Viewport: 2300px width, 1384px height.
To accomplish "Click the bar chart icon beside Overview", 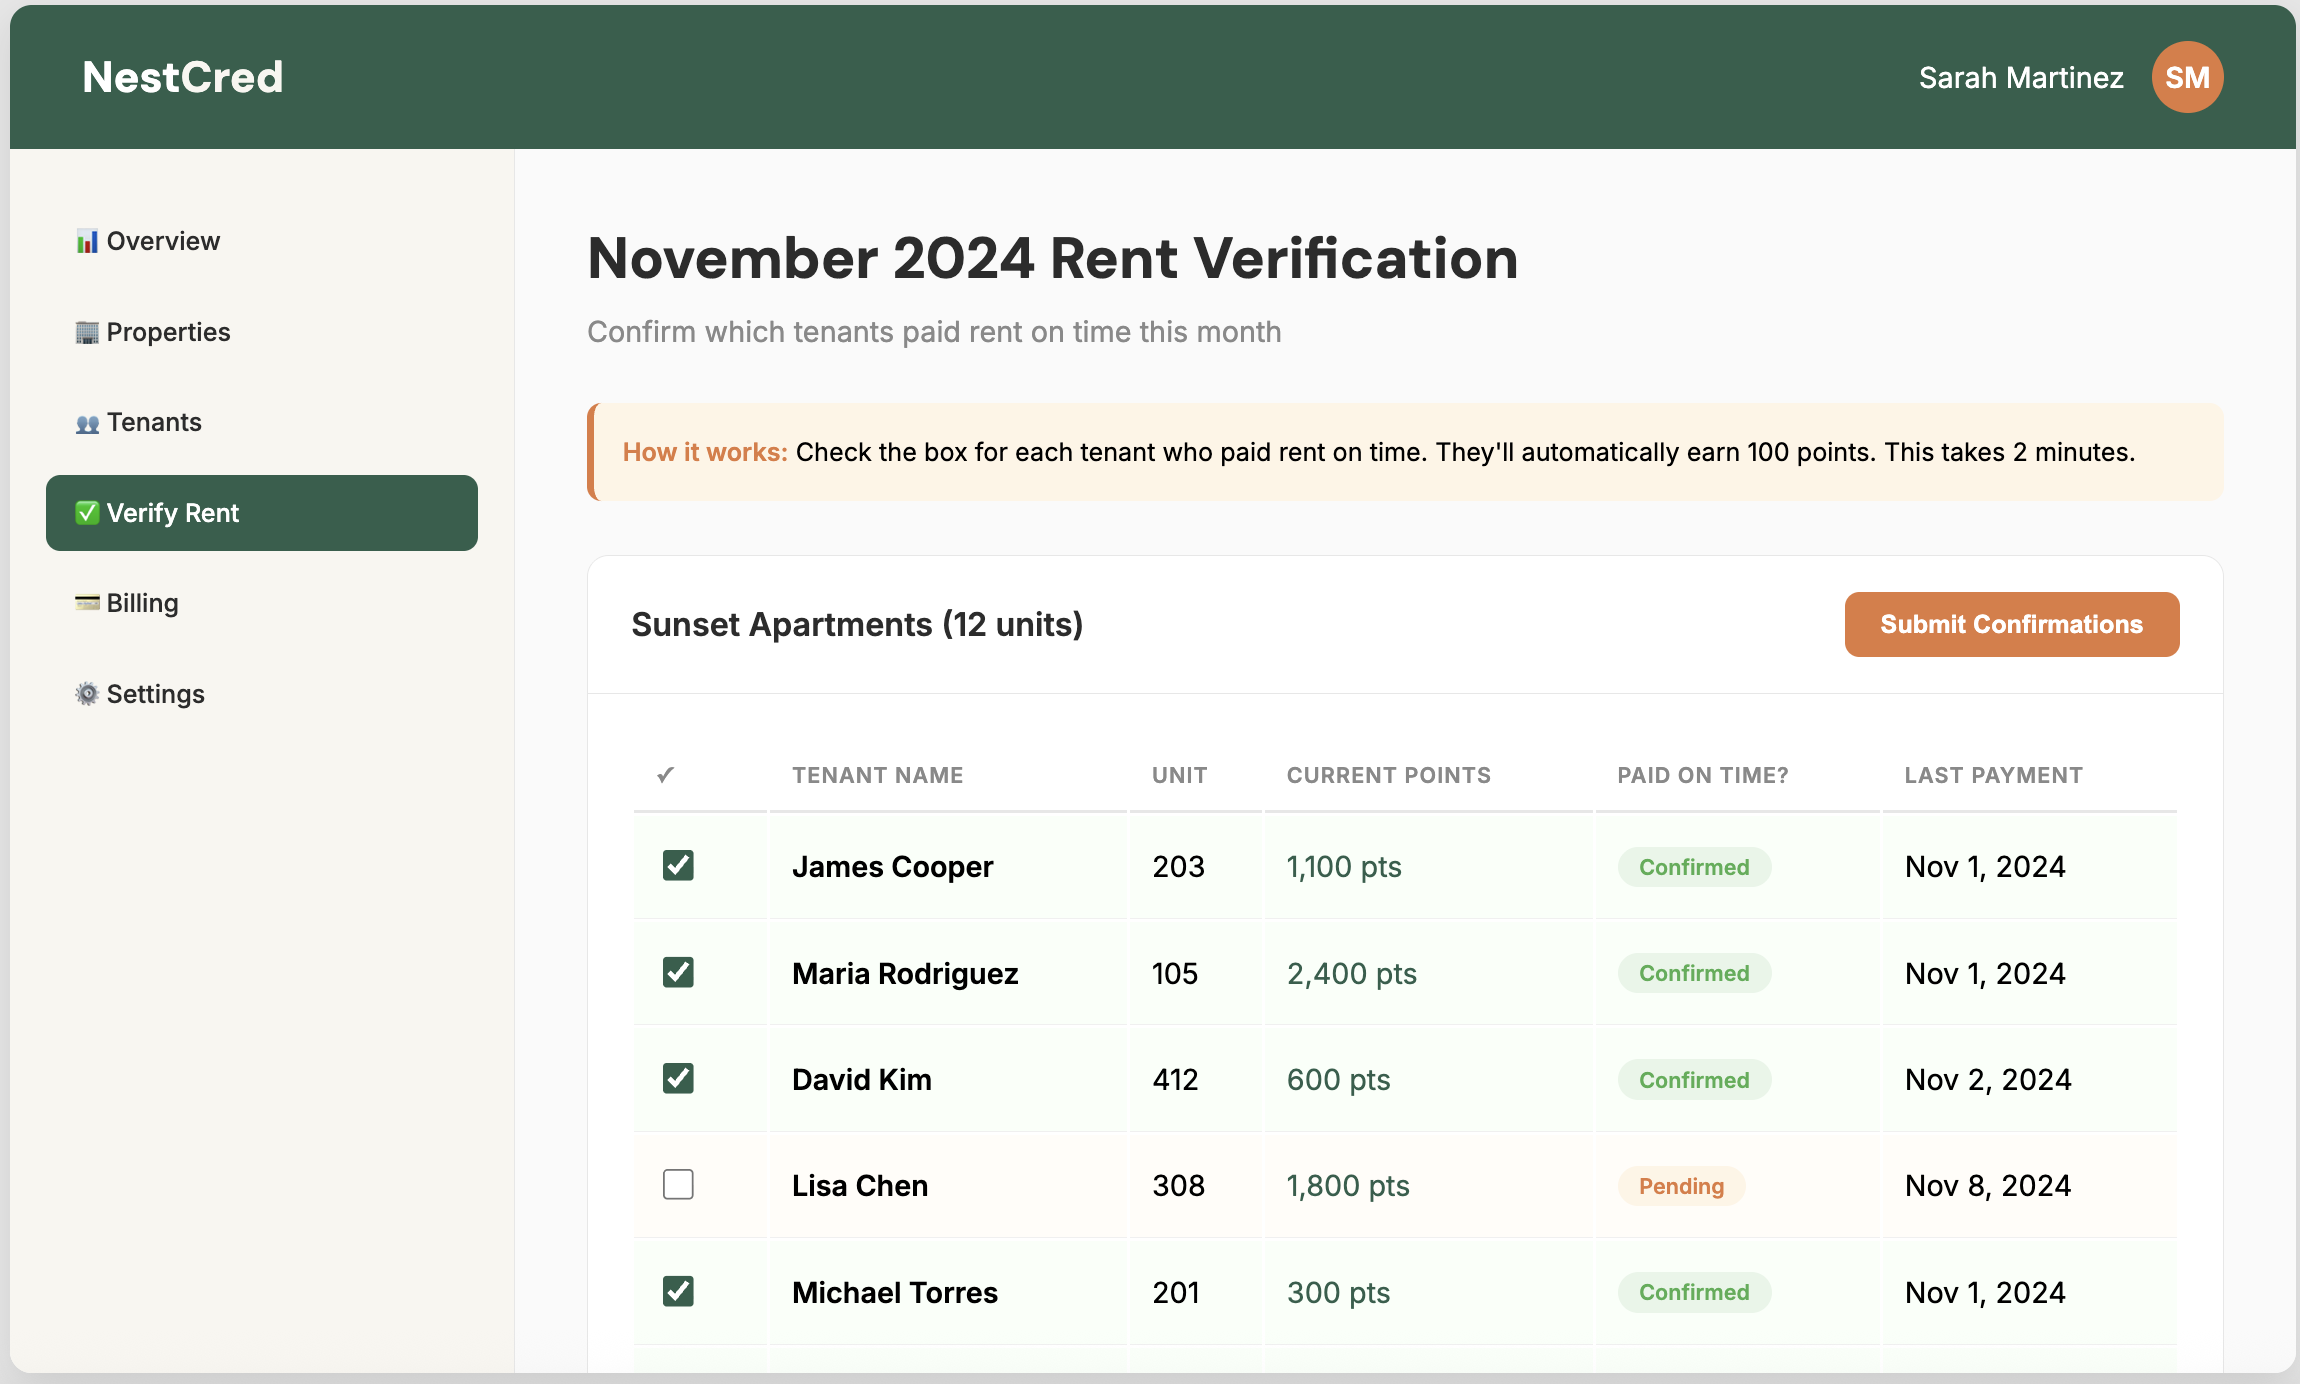I will click(x=86, y=240).
